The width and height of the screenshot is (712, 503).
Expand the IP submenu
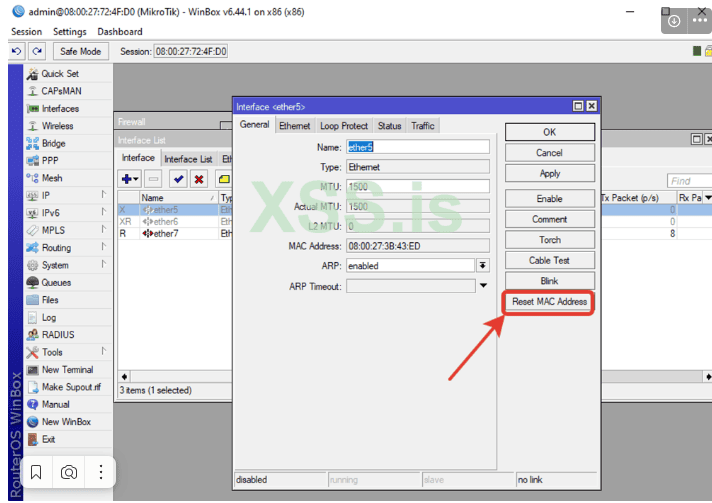104,195
